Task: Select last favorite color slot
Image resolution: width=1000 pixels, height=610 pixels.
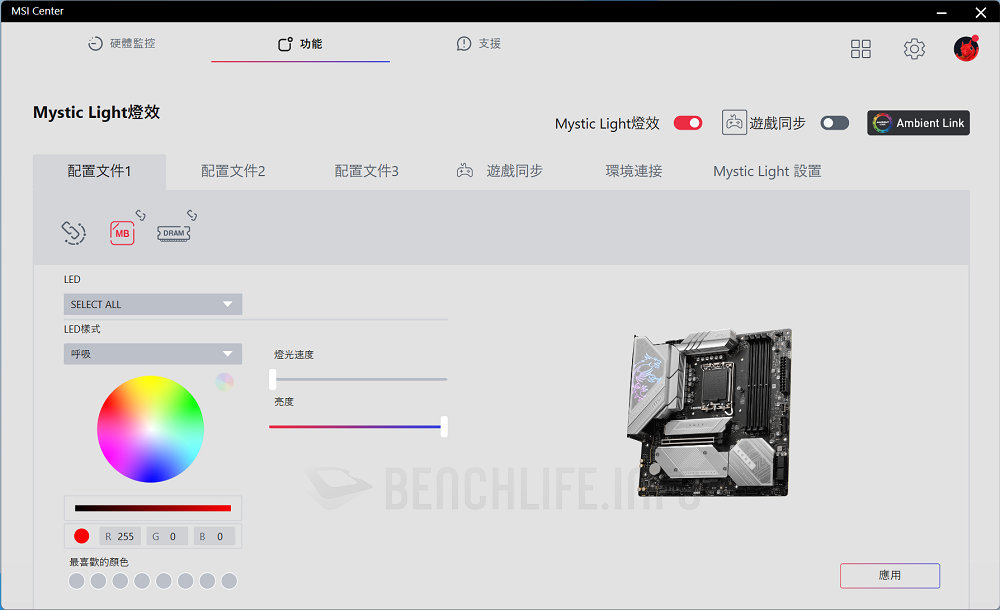Action: point(229,581)
